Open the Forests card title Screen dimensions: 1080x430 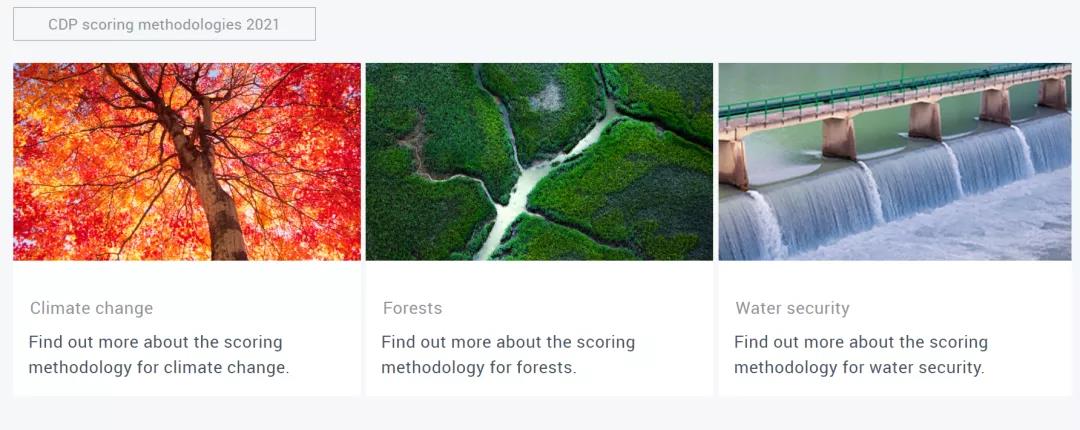(x=413, y=308)
